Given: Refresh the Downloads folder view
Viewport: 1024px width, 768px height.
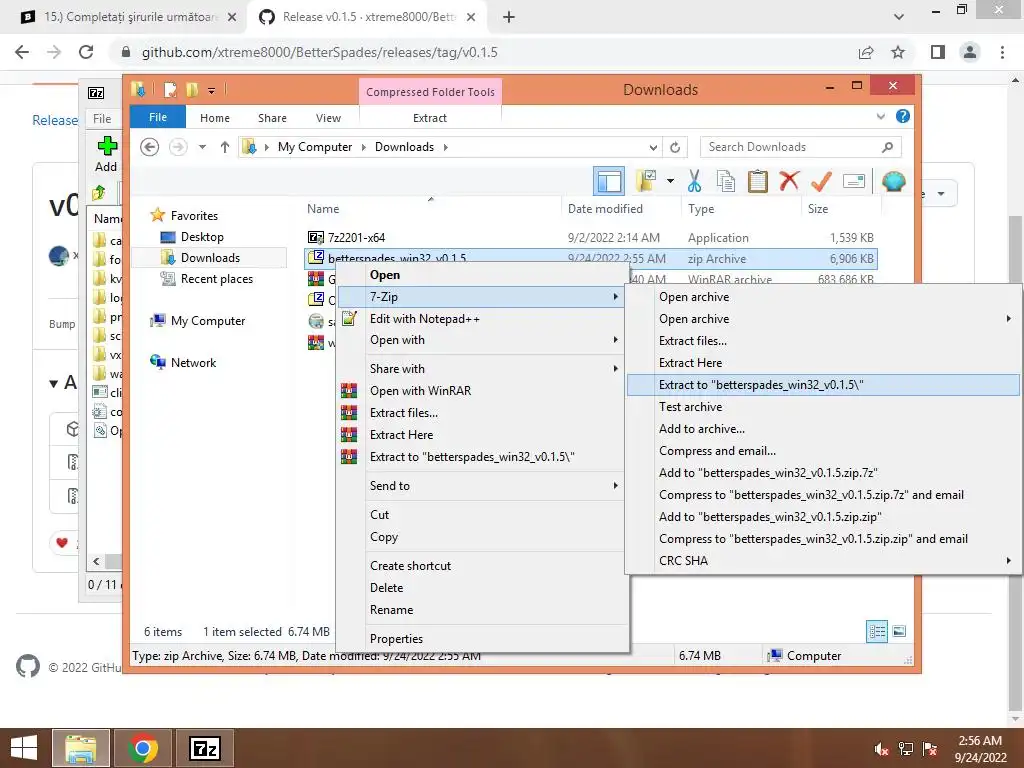Looking at the screenshot, I should point(675,147).
